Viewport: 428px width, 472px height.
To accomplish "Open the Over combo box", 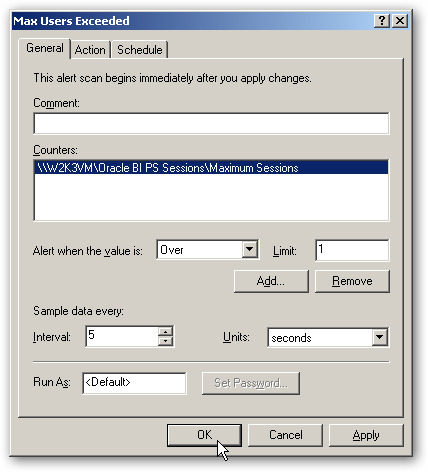I will click(x=207, y=249).
